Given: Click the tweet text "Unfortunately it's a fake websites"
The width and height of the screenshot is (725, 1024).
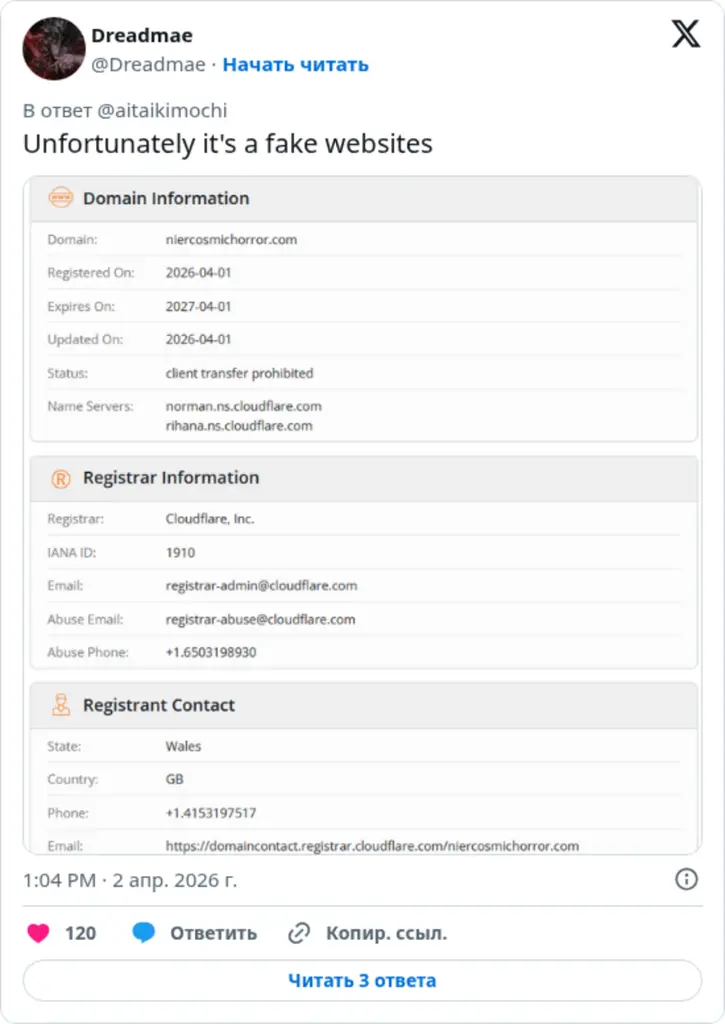Looking at the screenshot, I should 228,144.
